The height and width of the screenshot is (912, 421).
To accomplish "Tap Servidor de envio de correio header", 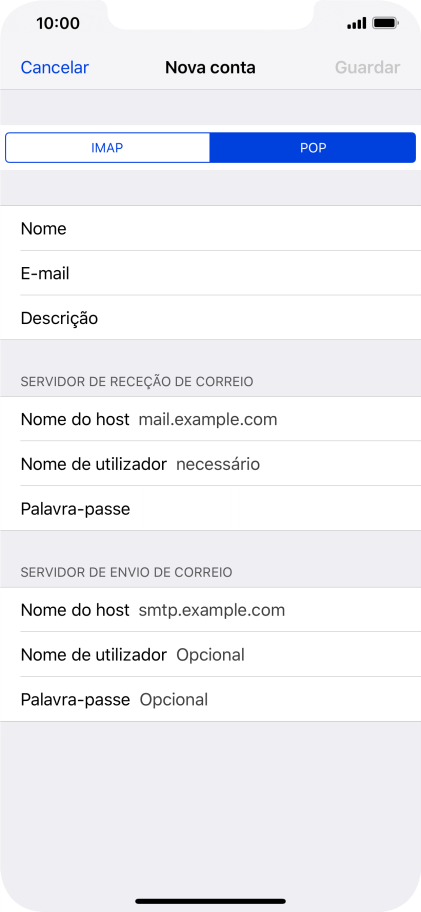I will pos(127,573).
